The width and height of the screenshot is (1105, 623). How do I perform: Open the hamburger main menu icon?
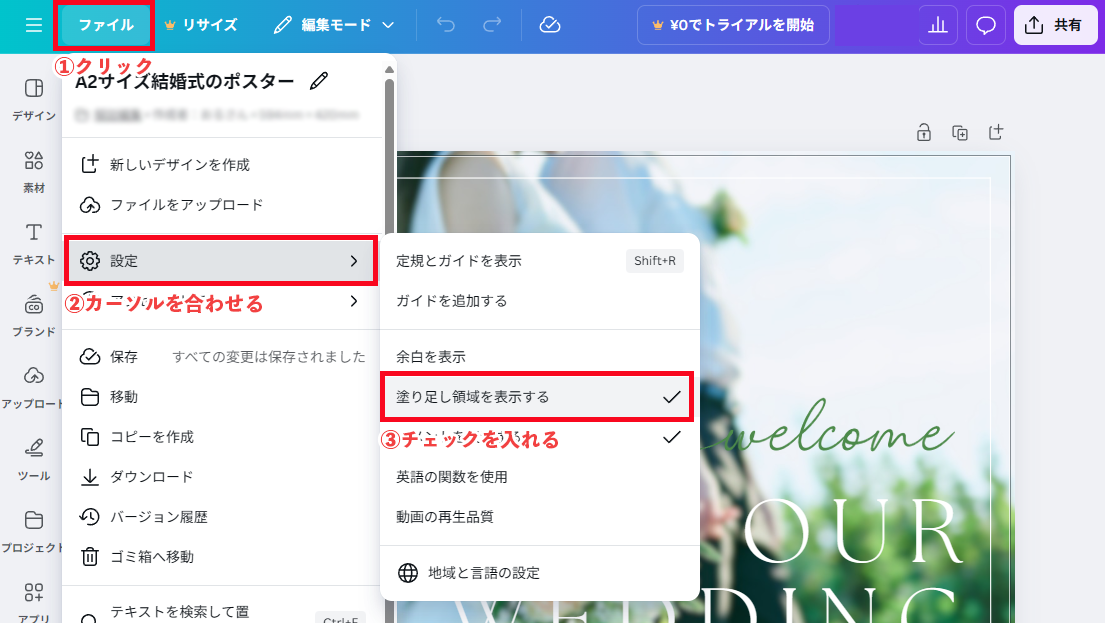coord(33,25)
